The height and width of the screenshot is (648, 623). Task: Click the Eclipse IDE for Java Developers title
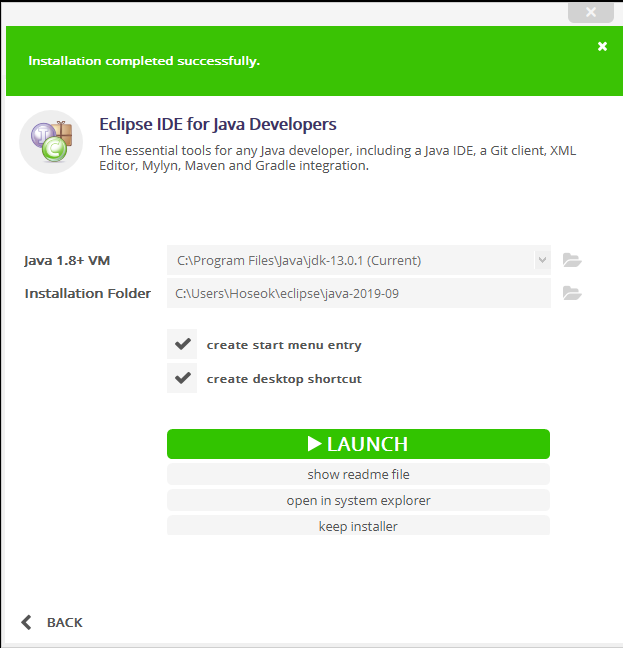218,124
